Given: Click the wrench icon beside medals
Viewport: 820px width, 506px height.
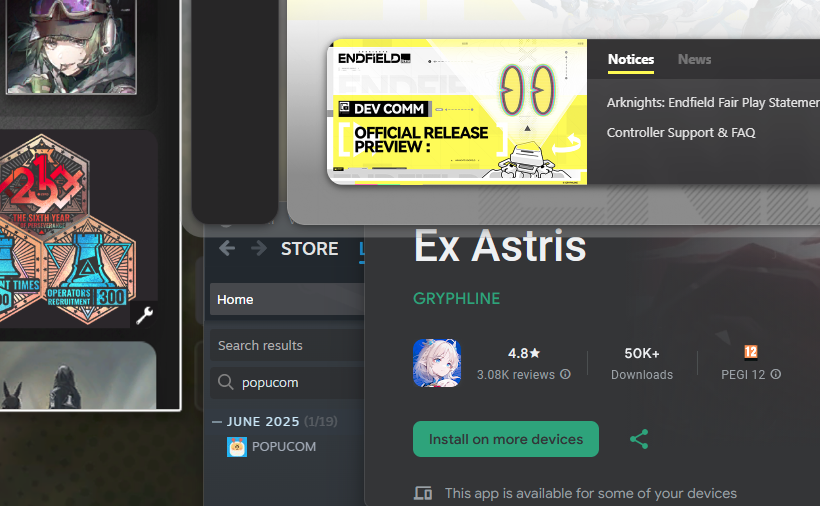Looking at the screenshot, I should click(x=144, y=315).
